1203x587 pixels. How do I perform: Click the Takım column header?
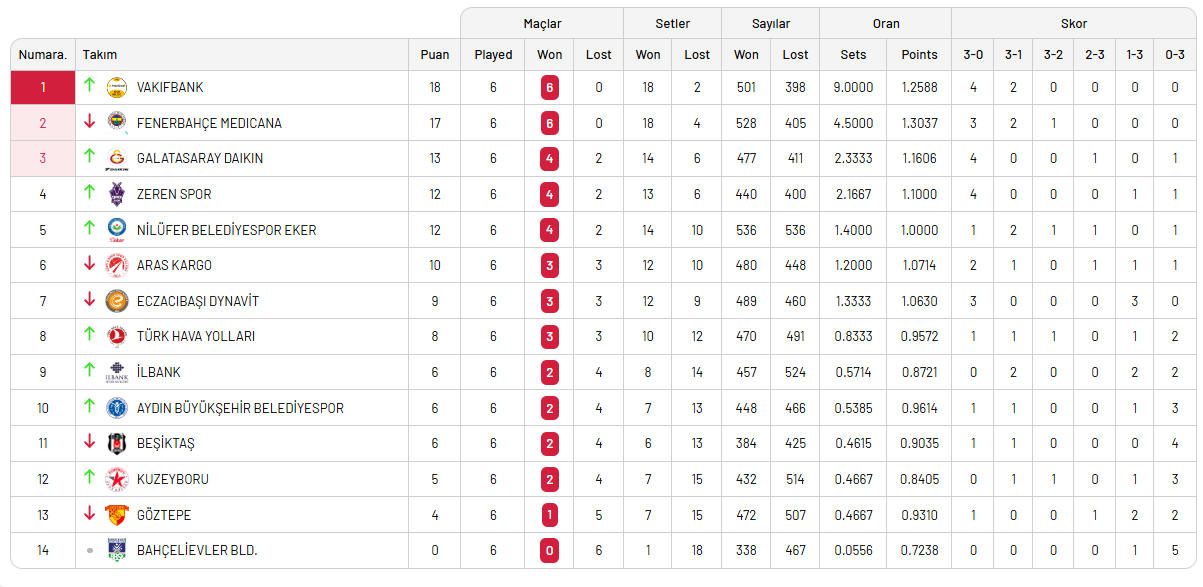[x=100, y=55]
